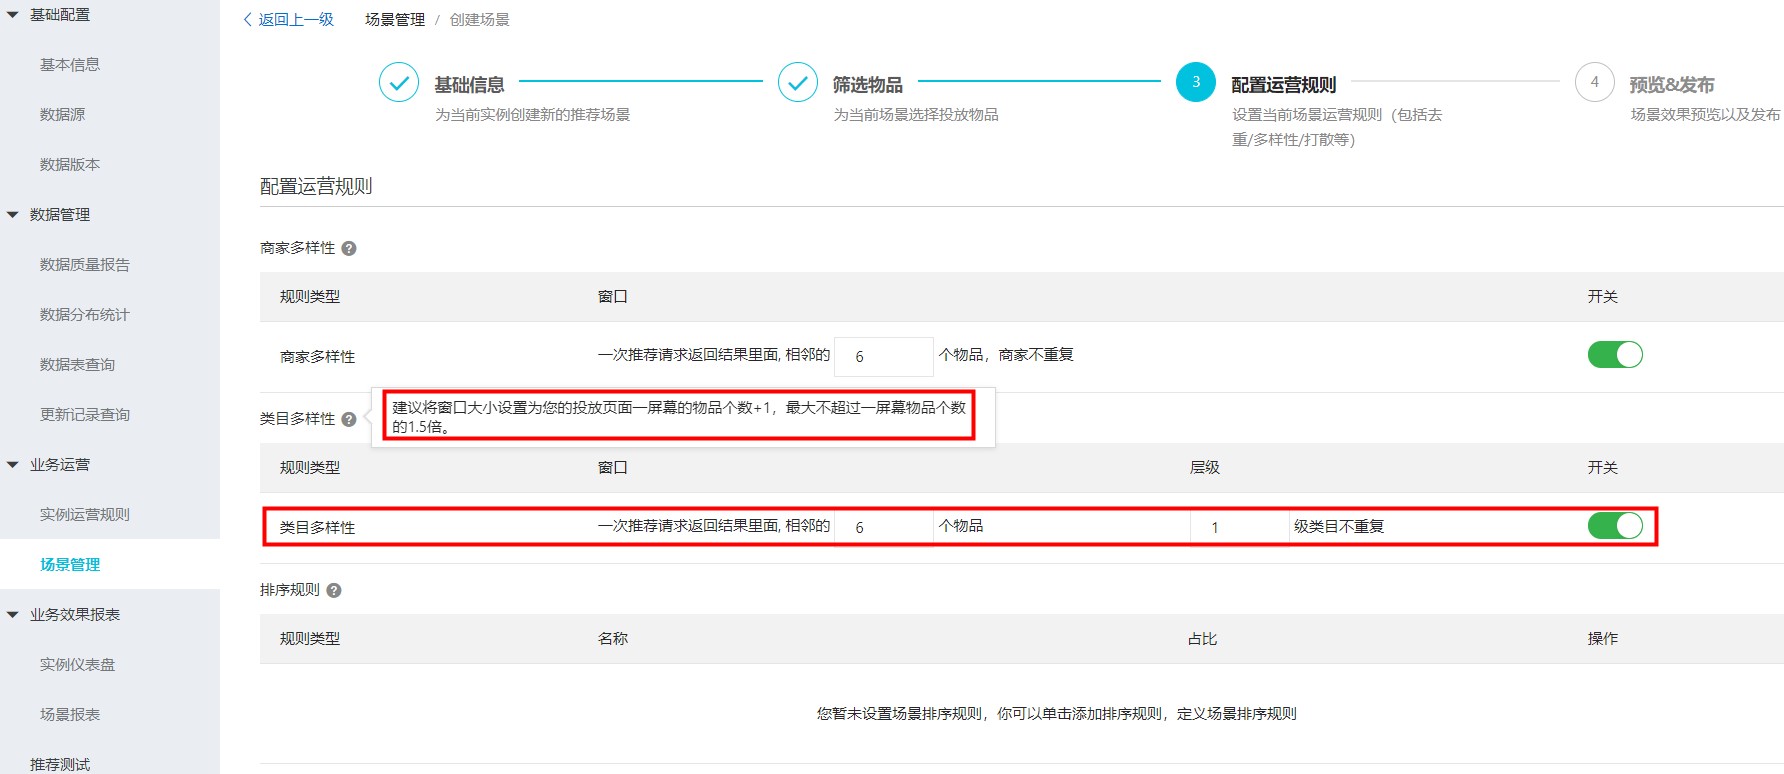Click the 类目多样性 category level input
The width and height of the screenshot is (1784, 774).
(1240, 527)
